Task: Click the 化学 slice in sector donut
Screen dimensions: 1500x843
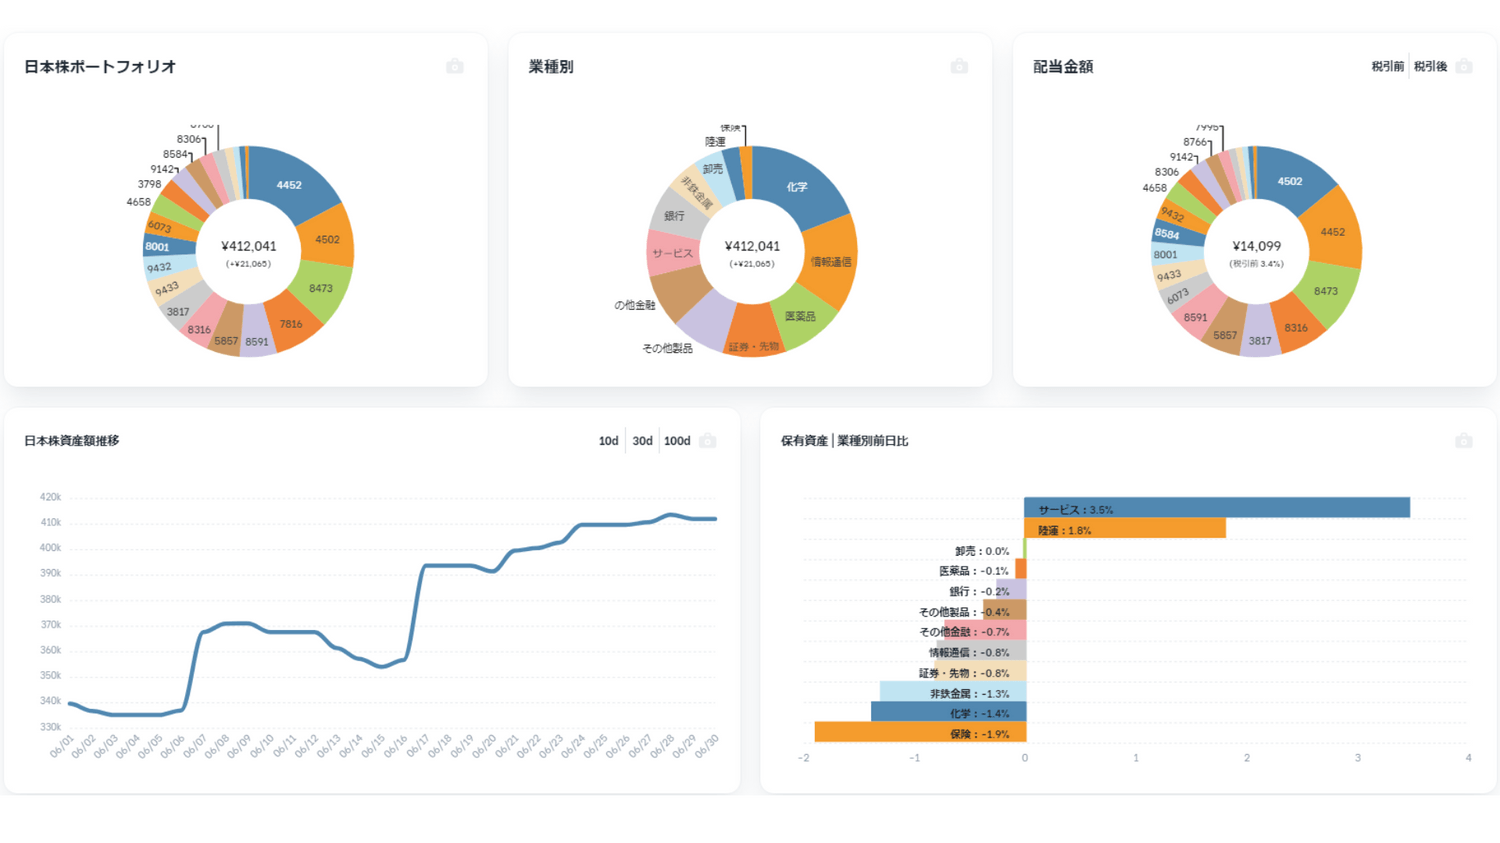Action: pos(797,185)
